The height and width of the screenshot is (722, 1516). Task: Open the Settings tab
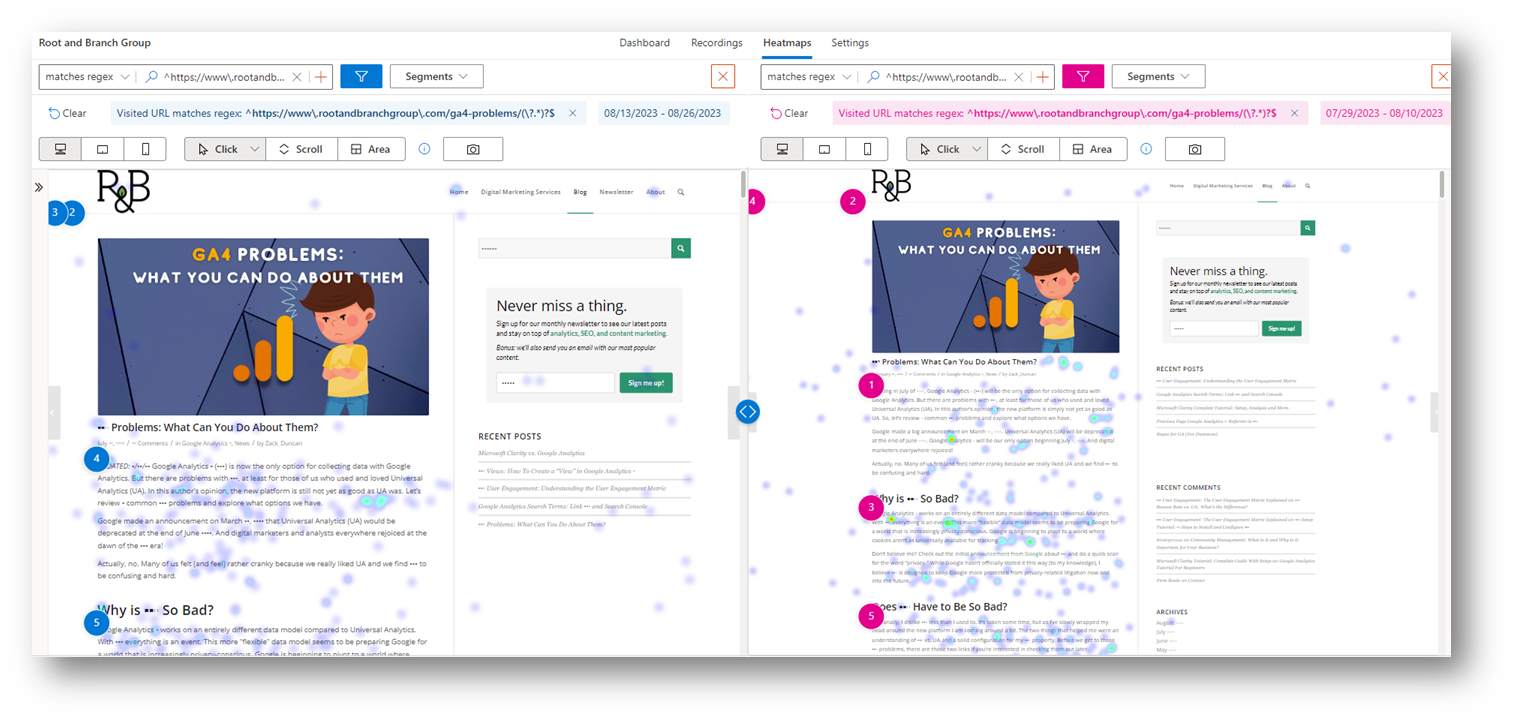pyautogui.click(x=850, y=43)
